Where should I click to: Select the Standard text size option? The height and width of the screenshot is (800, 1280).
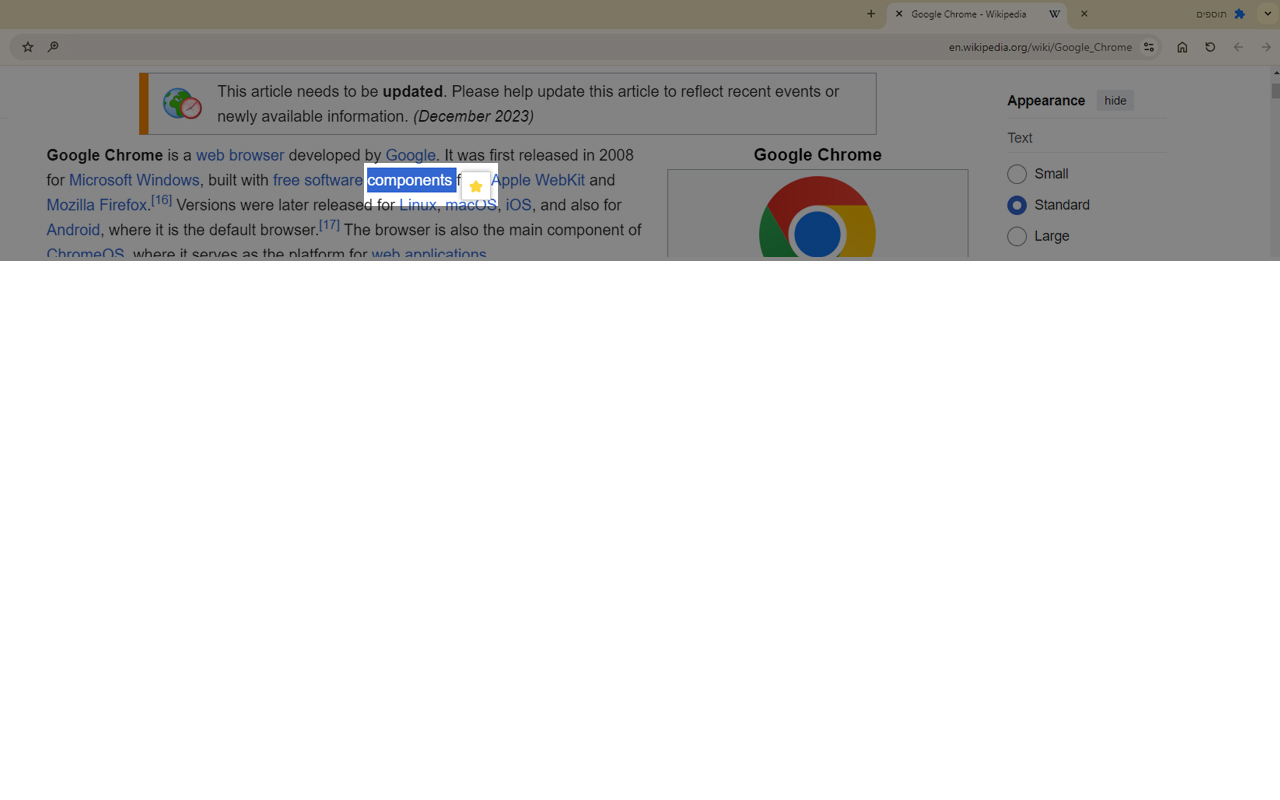1017,205
